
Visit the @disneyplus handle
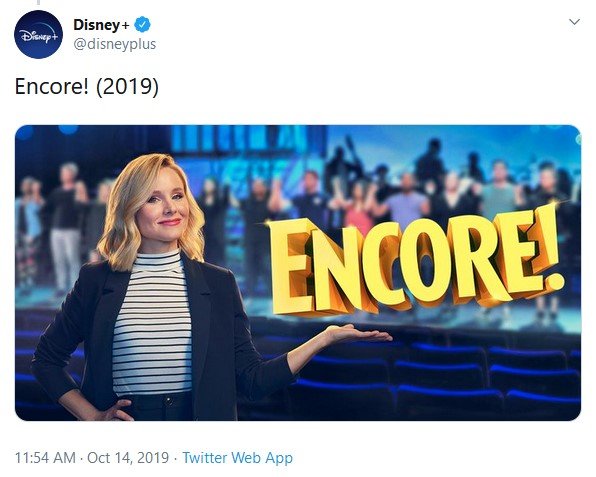114,44
